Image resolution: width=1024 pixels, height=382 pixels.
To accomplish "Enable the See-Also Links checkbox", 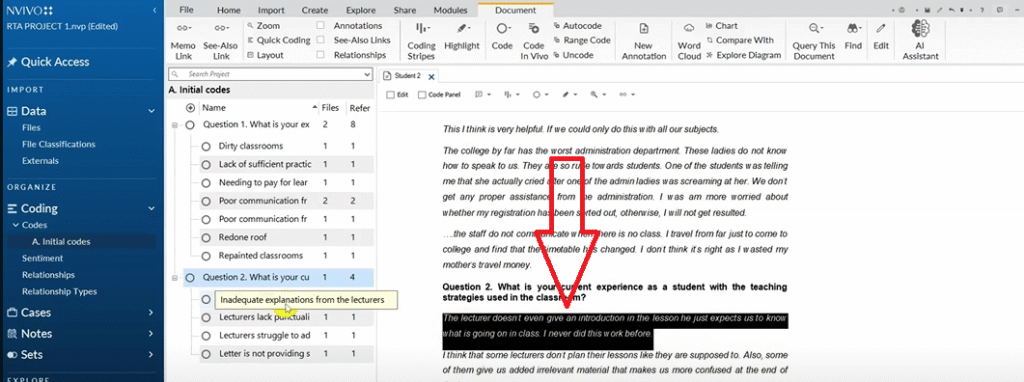I will click(x=320, y=40).
